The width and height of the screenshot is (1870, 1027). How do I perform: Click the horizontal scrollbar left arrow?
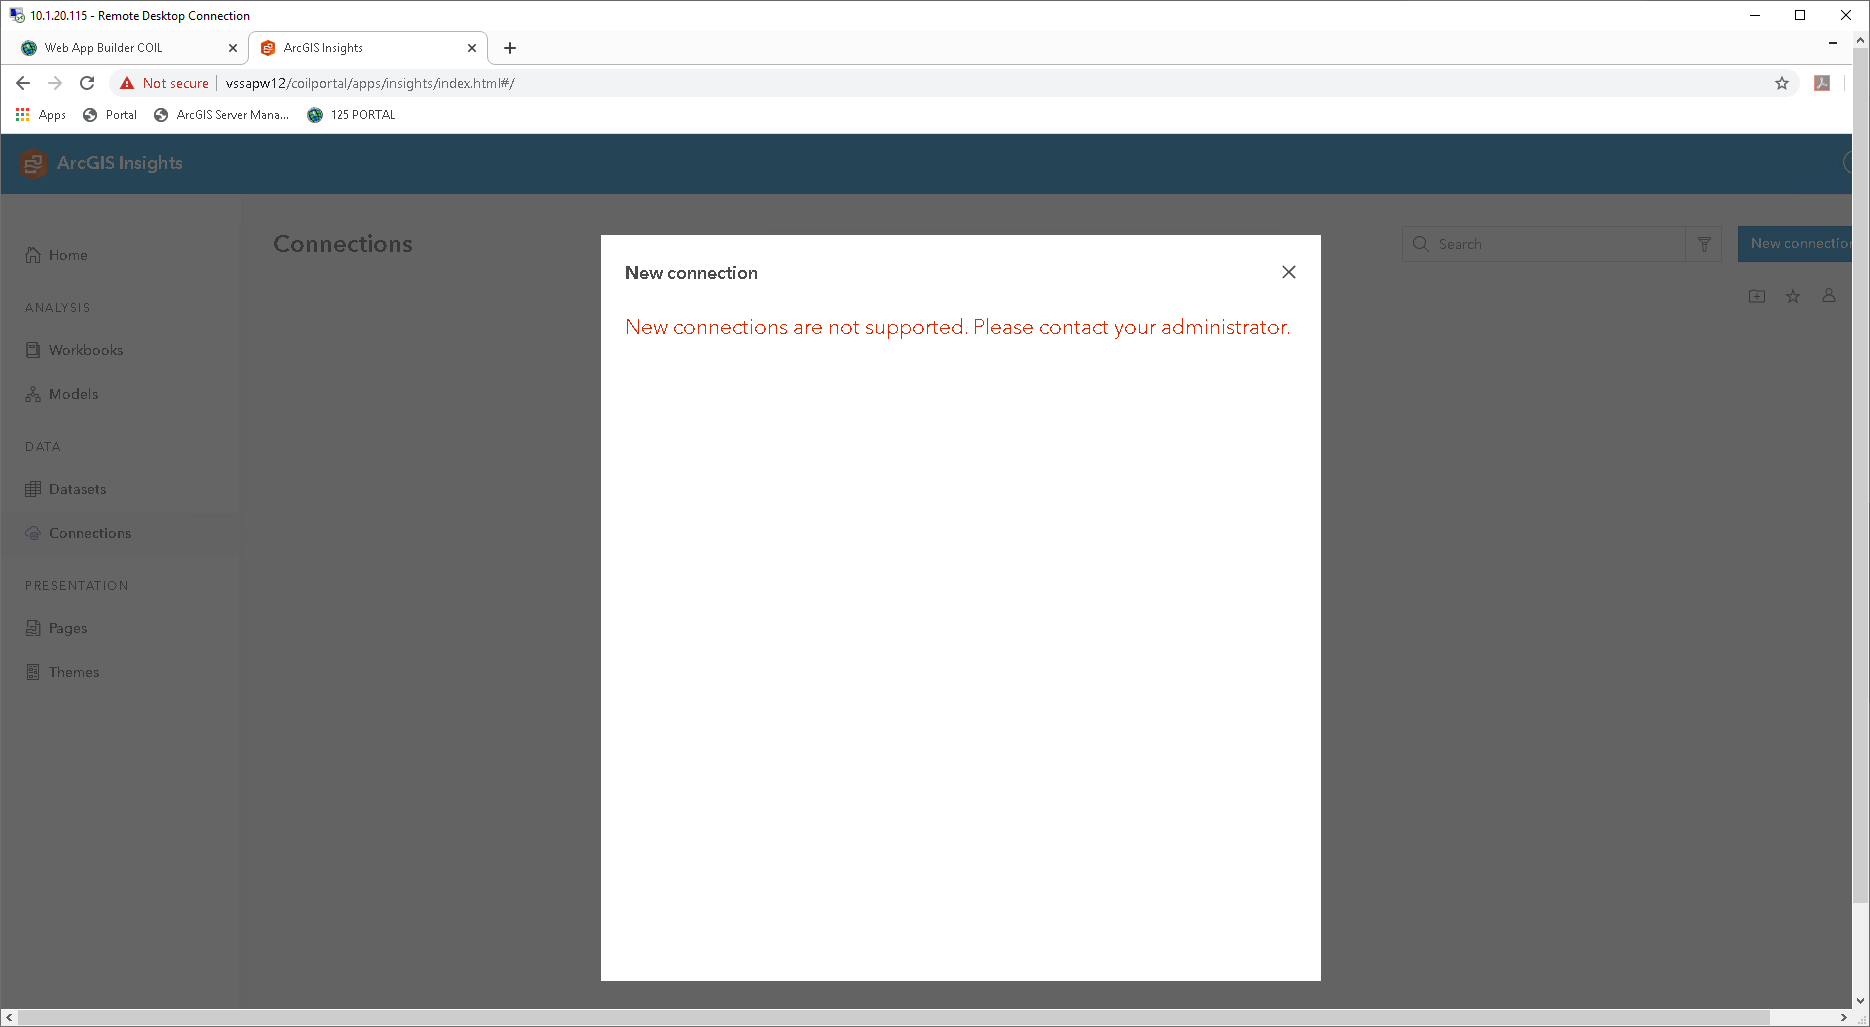[x=9, y=1018]
